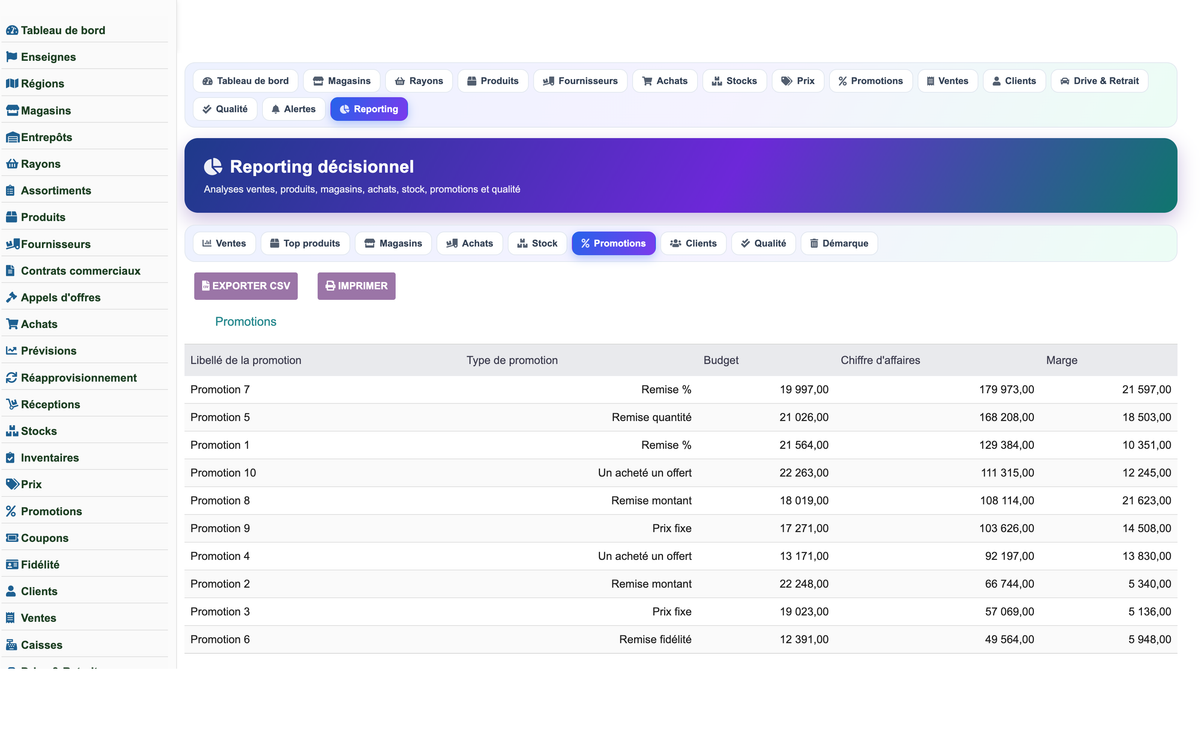The width and height of the screenshot is (1200, 743).
Task: Click the Tableau de bord gauge icon in sidebar
Action: [12, 31]
